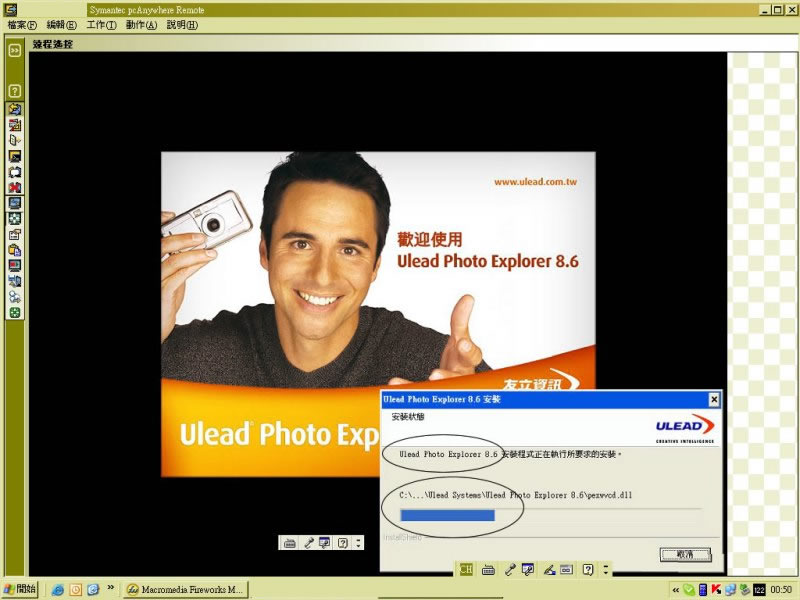The width and height of the screenshot is (800, 600).
Task: Click the properties card icon in left toolbar
Action: click(x=14, y=235)
